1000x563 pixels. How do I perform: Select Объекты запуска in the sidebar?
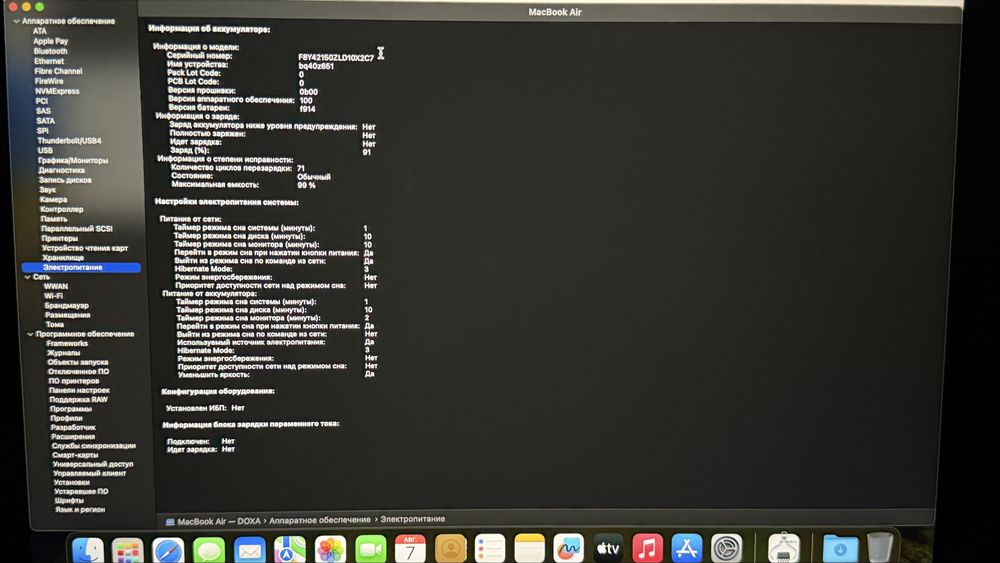pos(78,362)
